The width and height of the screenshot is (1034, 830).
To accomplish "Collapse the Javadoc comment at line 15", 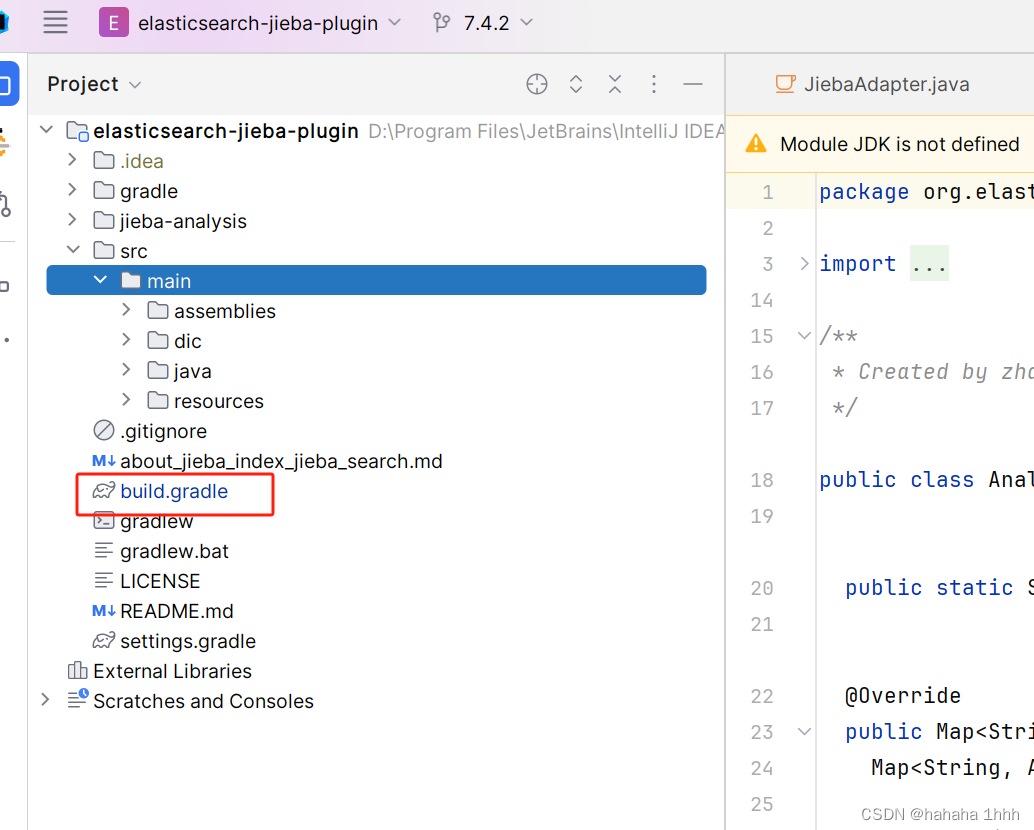I will click(804, 336).
